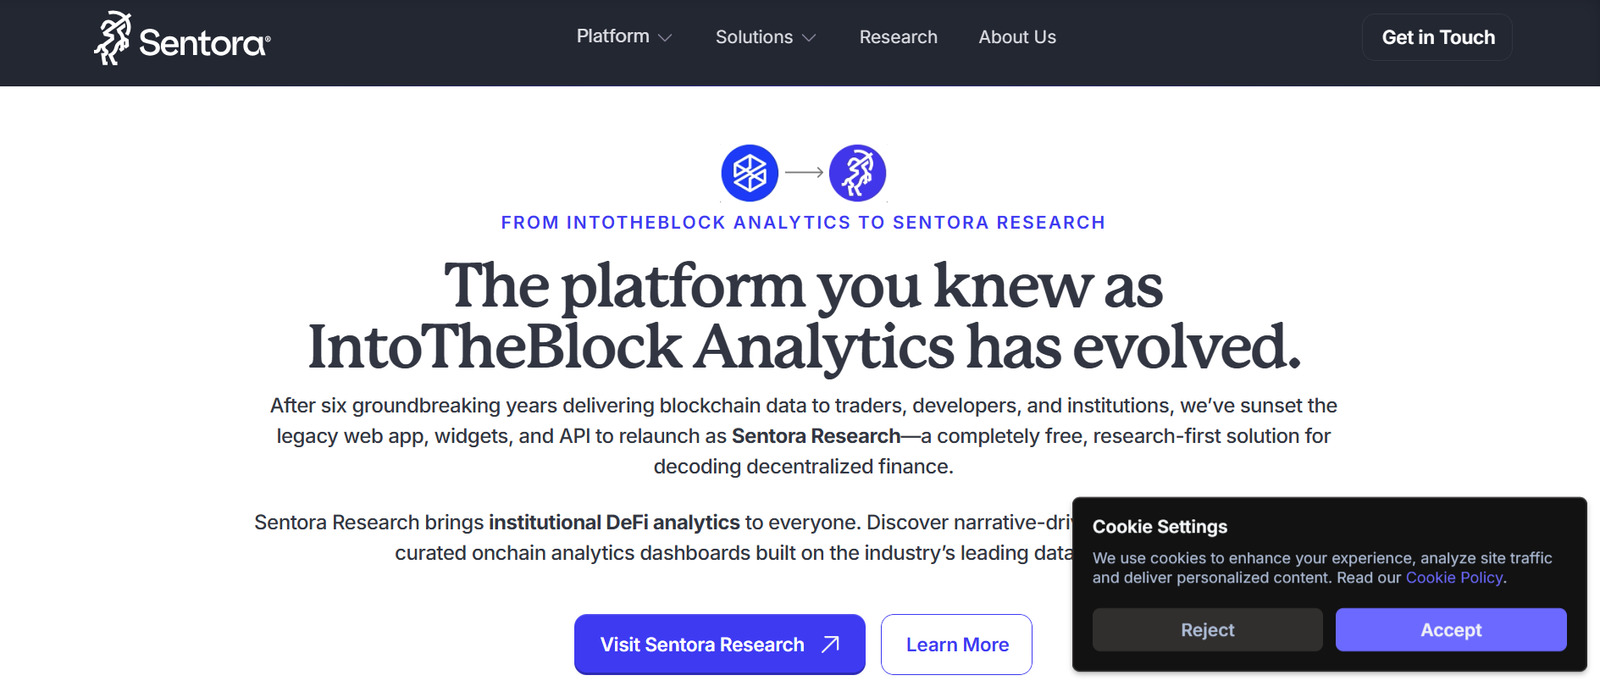Screen dimensions: 1600x686
Task: Click the Sentora wordmark text in header
Action: coord(204,43)
